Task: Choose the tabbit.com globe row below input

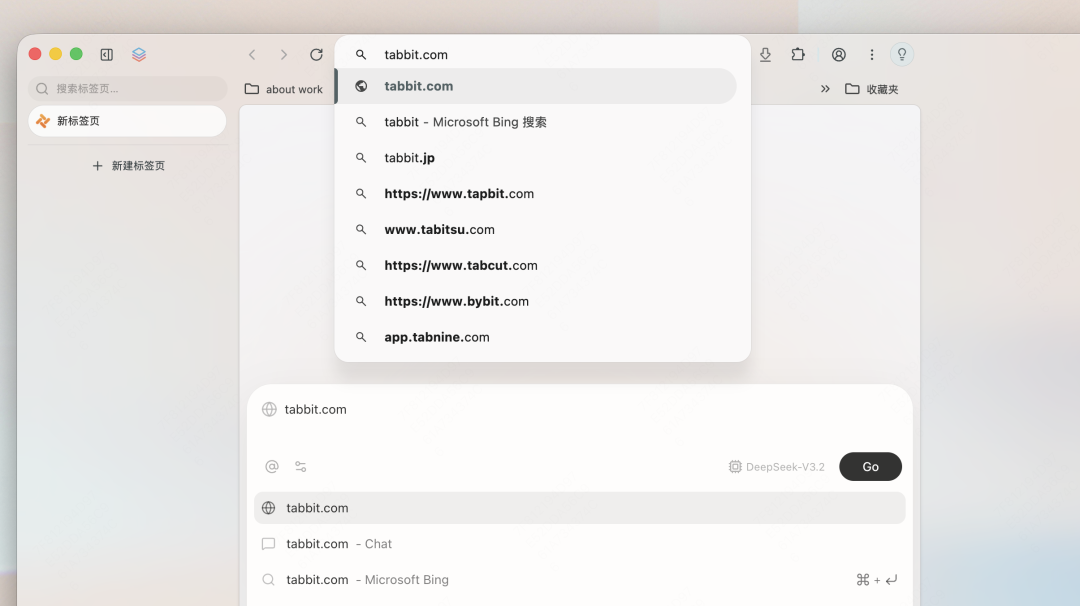Action: (x=580, y=508)
